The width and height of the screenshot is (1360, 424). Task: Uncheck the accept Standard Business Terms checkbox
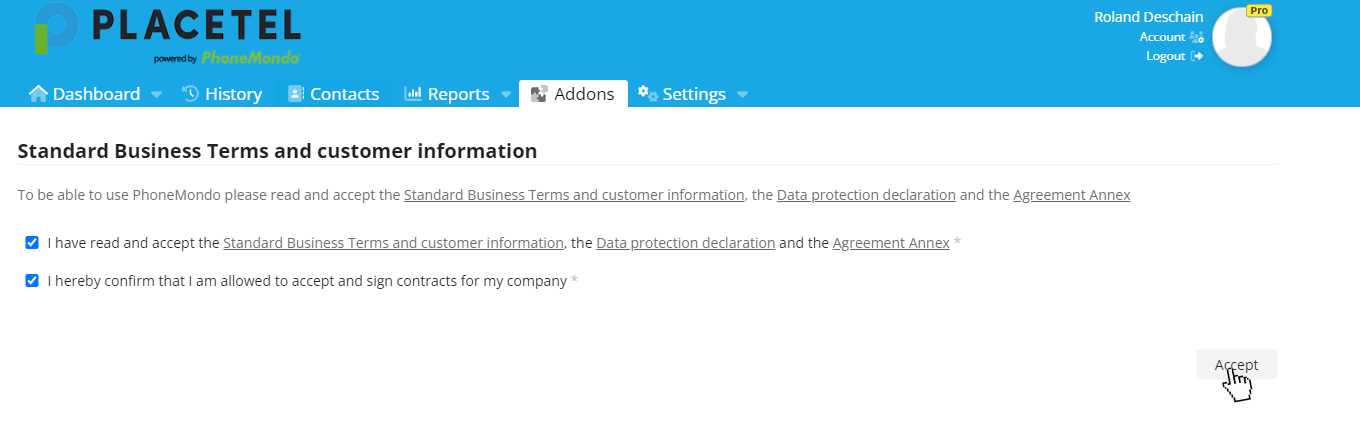pyautogui.click(x=32, y=242)
